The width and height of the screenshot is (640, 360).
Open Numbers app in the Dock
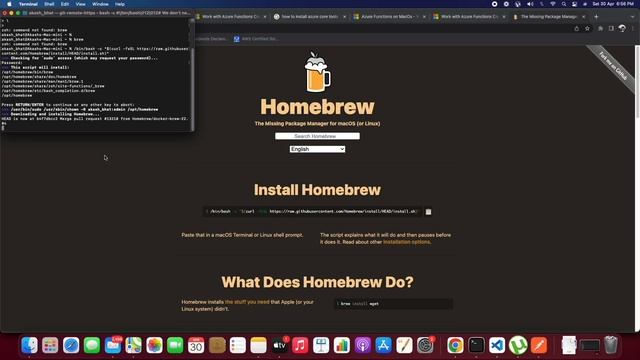(x=342, y=345)
